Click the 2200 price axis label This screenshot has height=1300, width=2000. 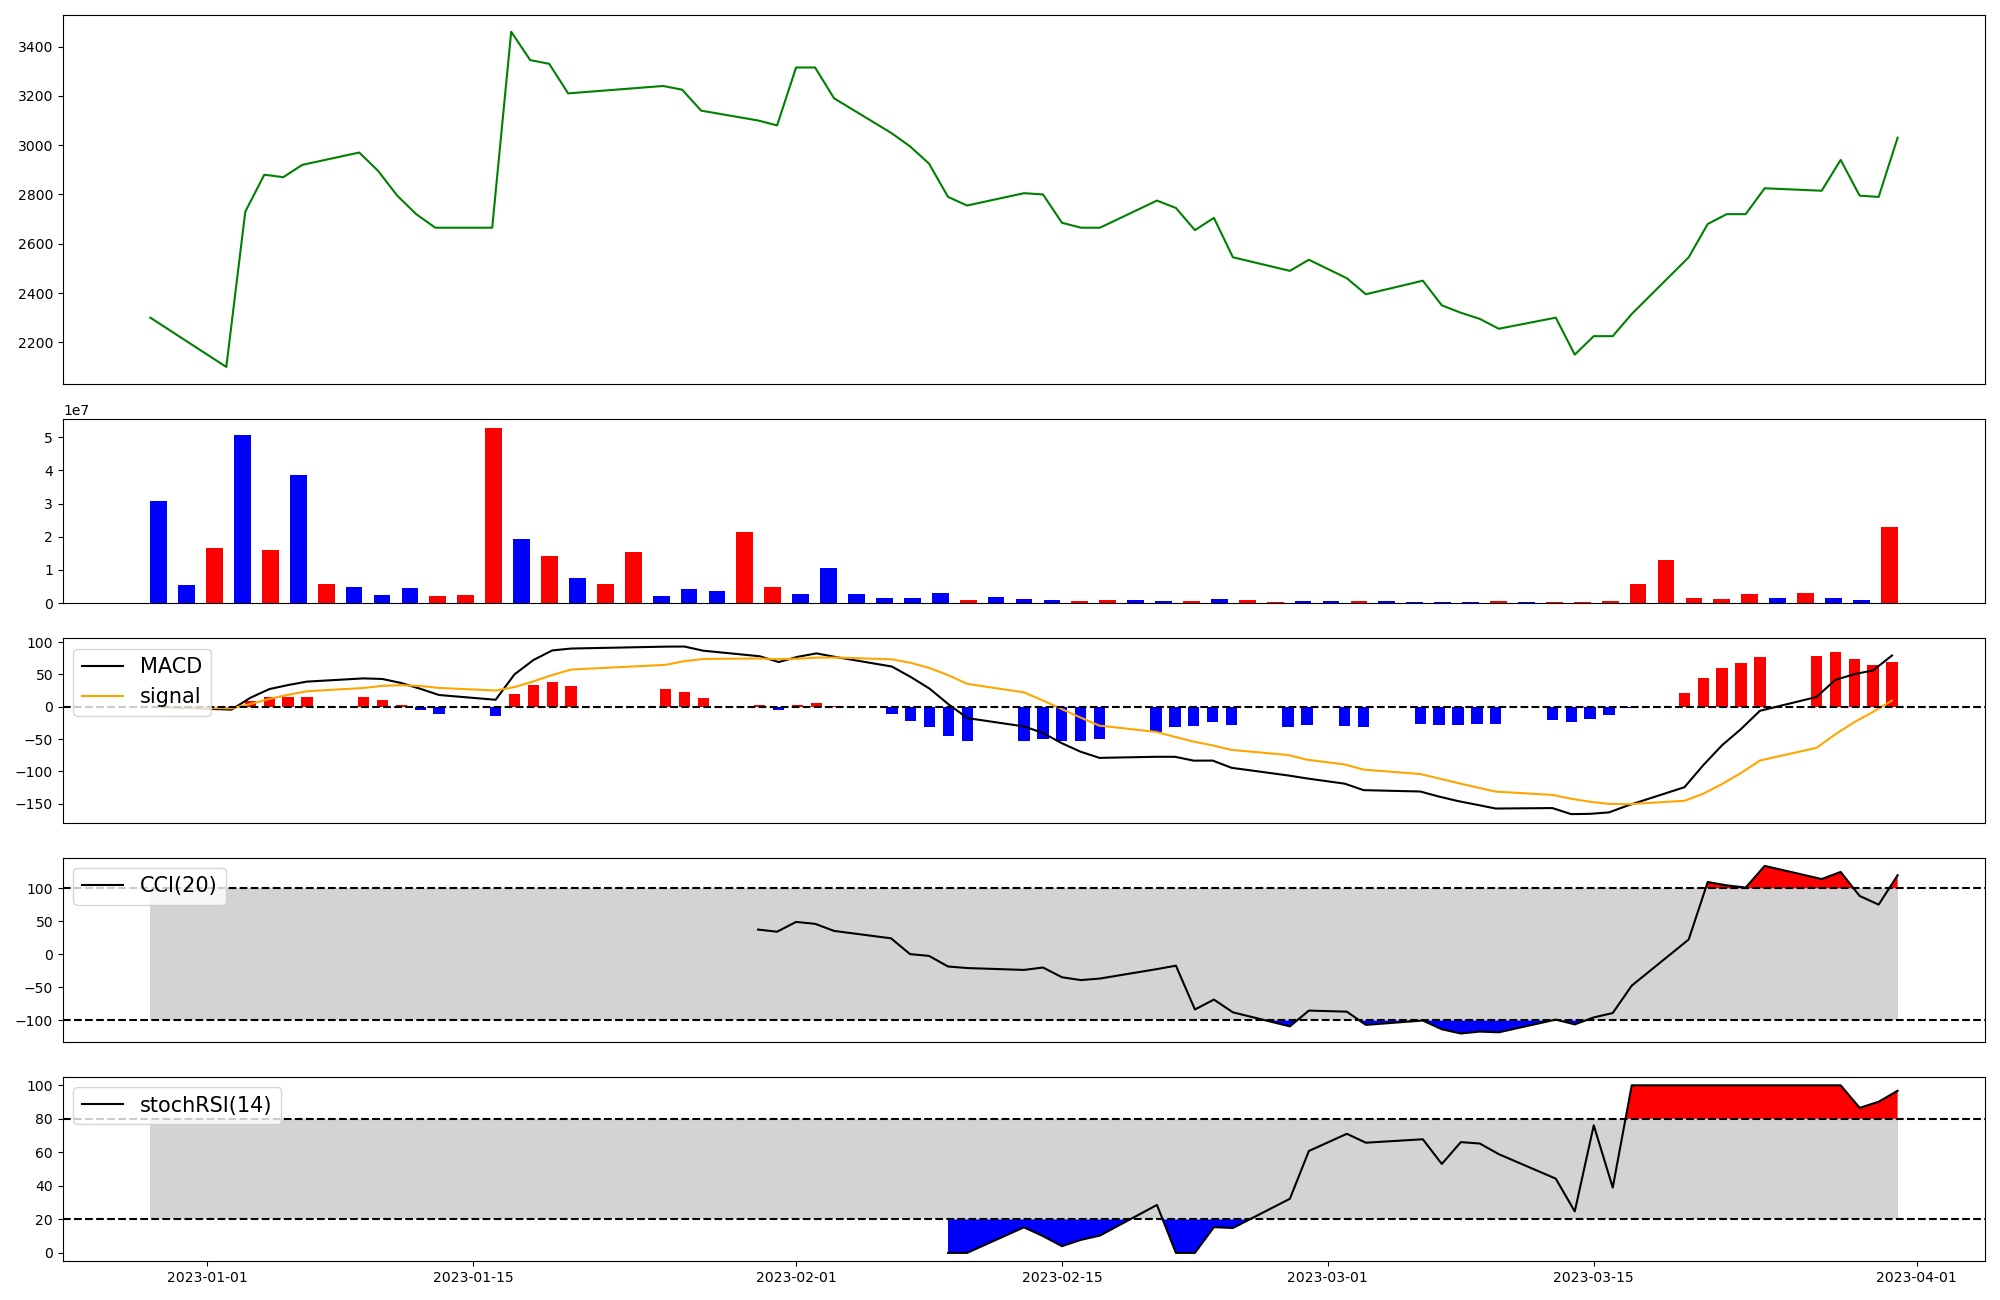(x=36, y=343)
